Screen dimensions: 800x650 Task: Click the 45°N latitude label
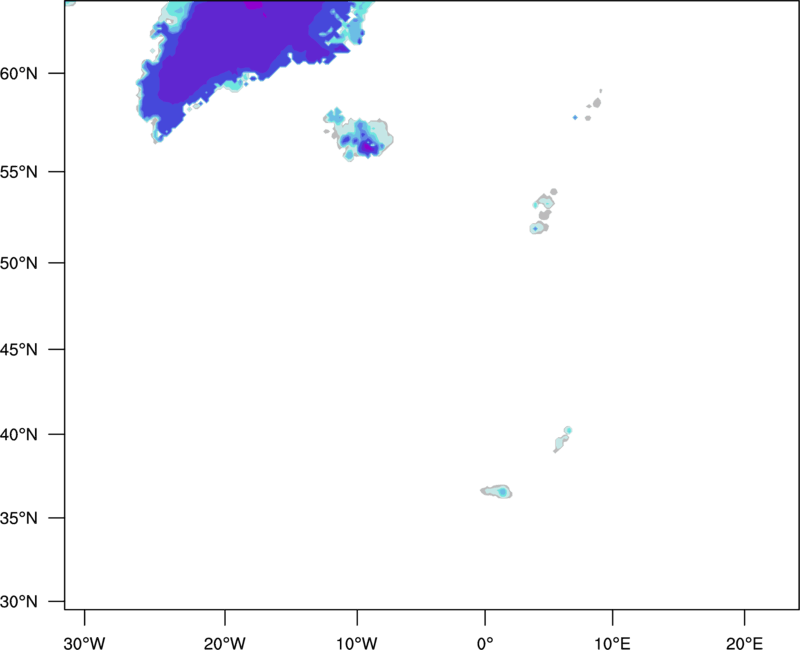(40, 350)
